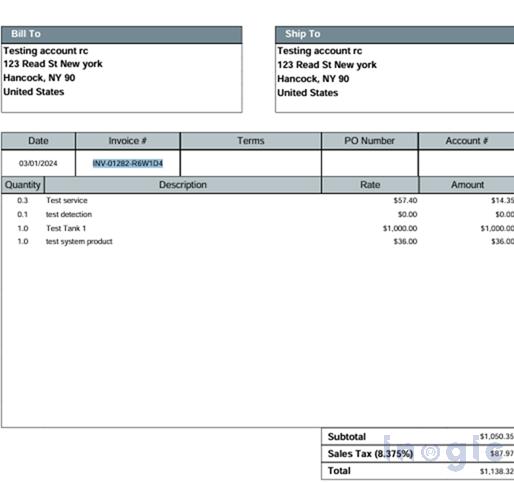Click the $57.40 rate value
The image size is (514, 482).
tap(405, 200)
